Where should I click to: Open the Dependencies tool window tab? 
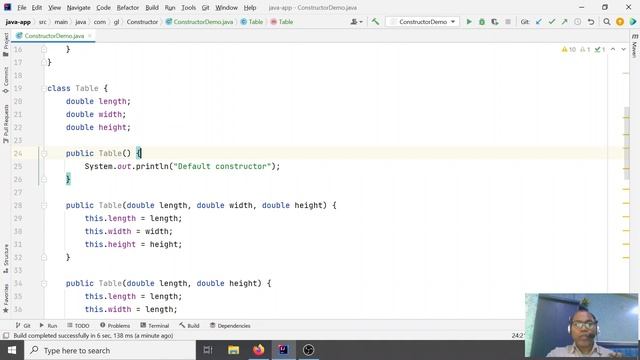click(230, 326)
